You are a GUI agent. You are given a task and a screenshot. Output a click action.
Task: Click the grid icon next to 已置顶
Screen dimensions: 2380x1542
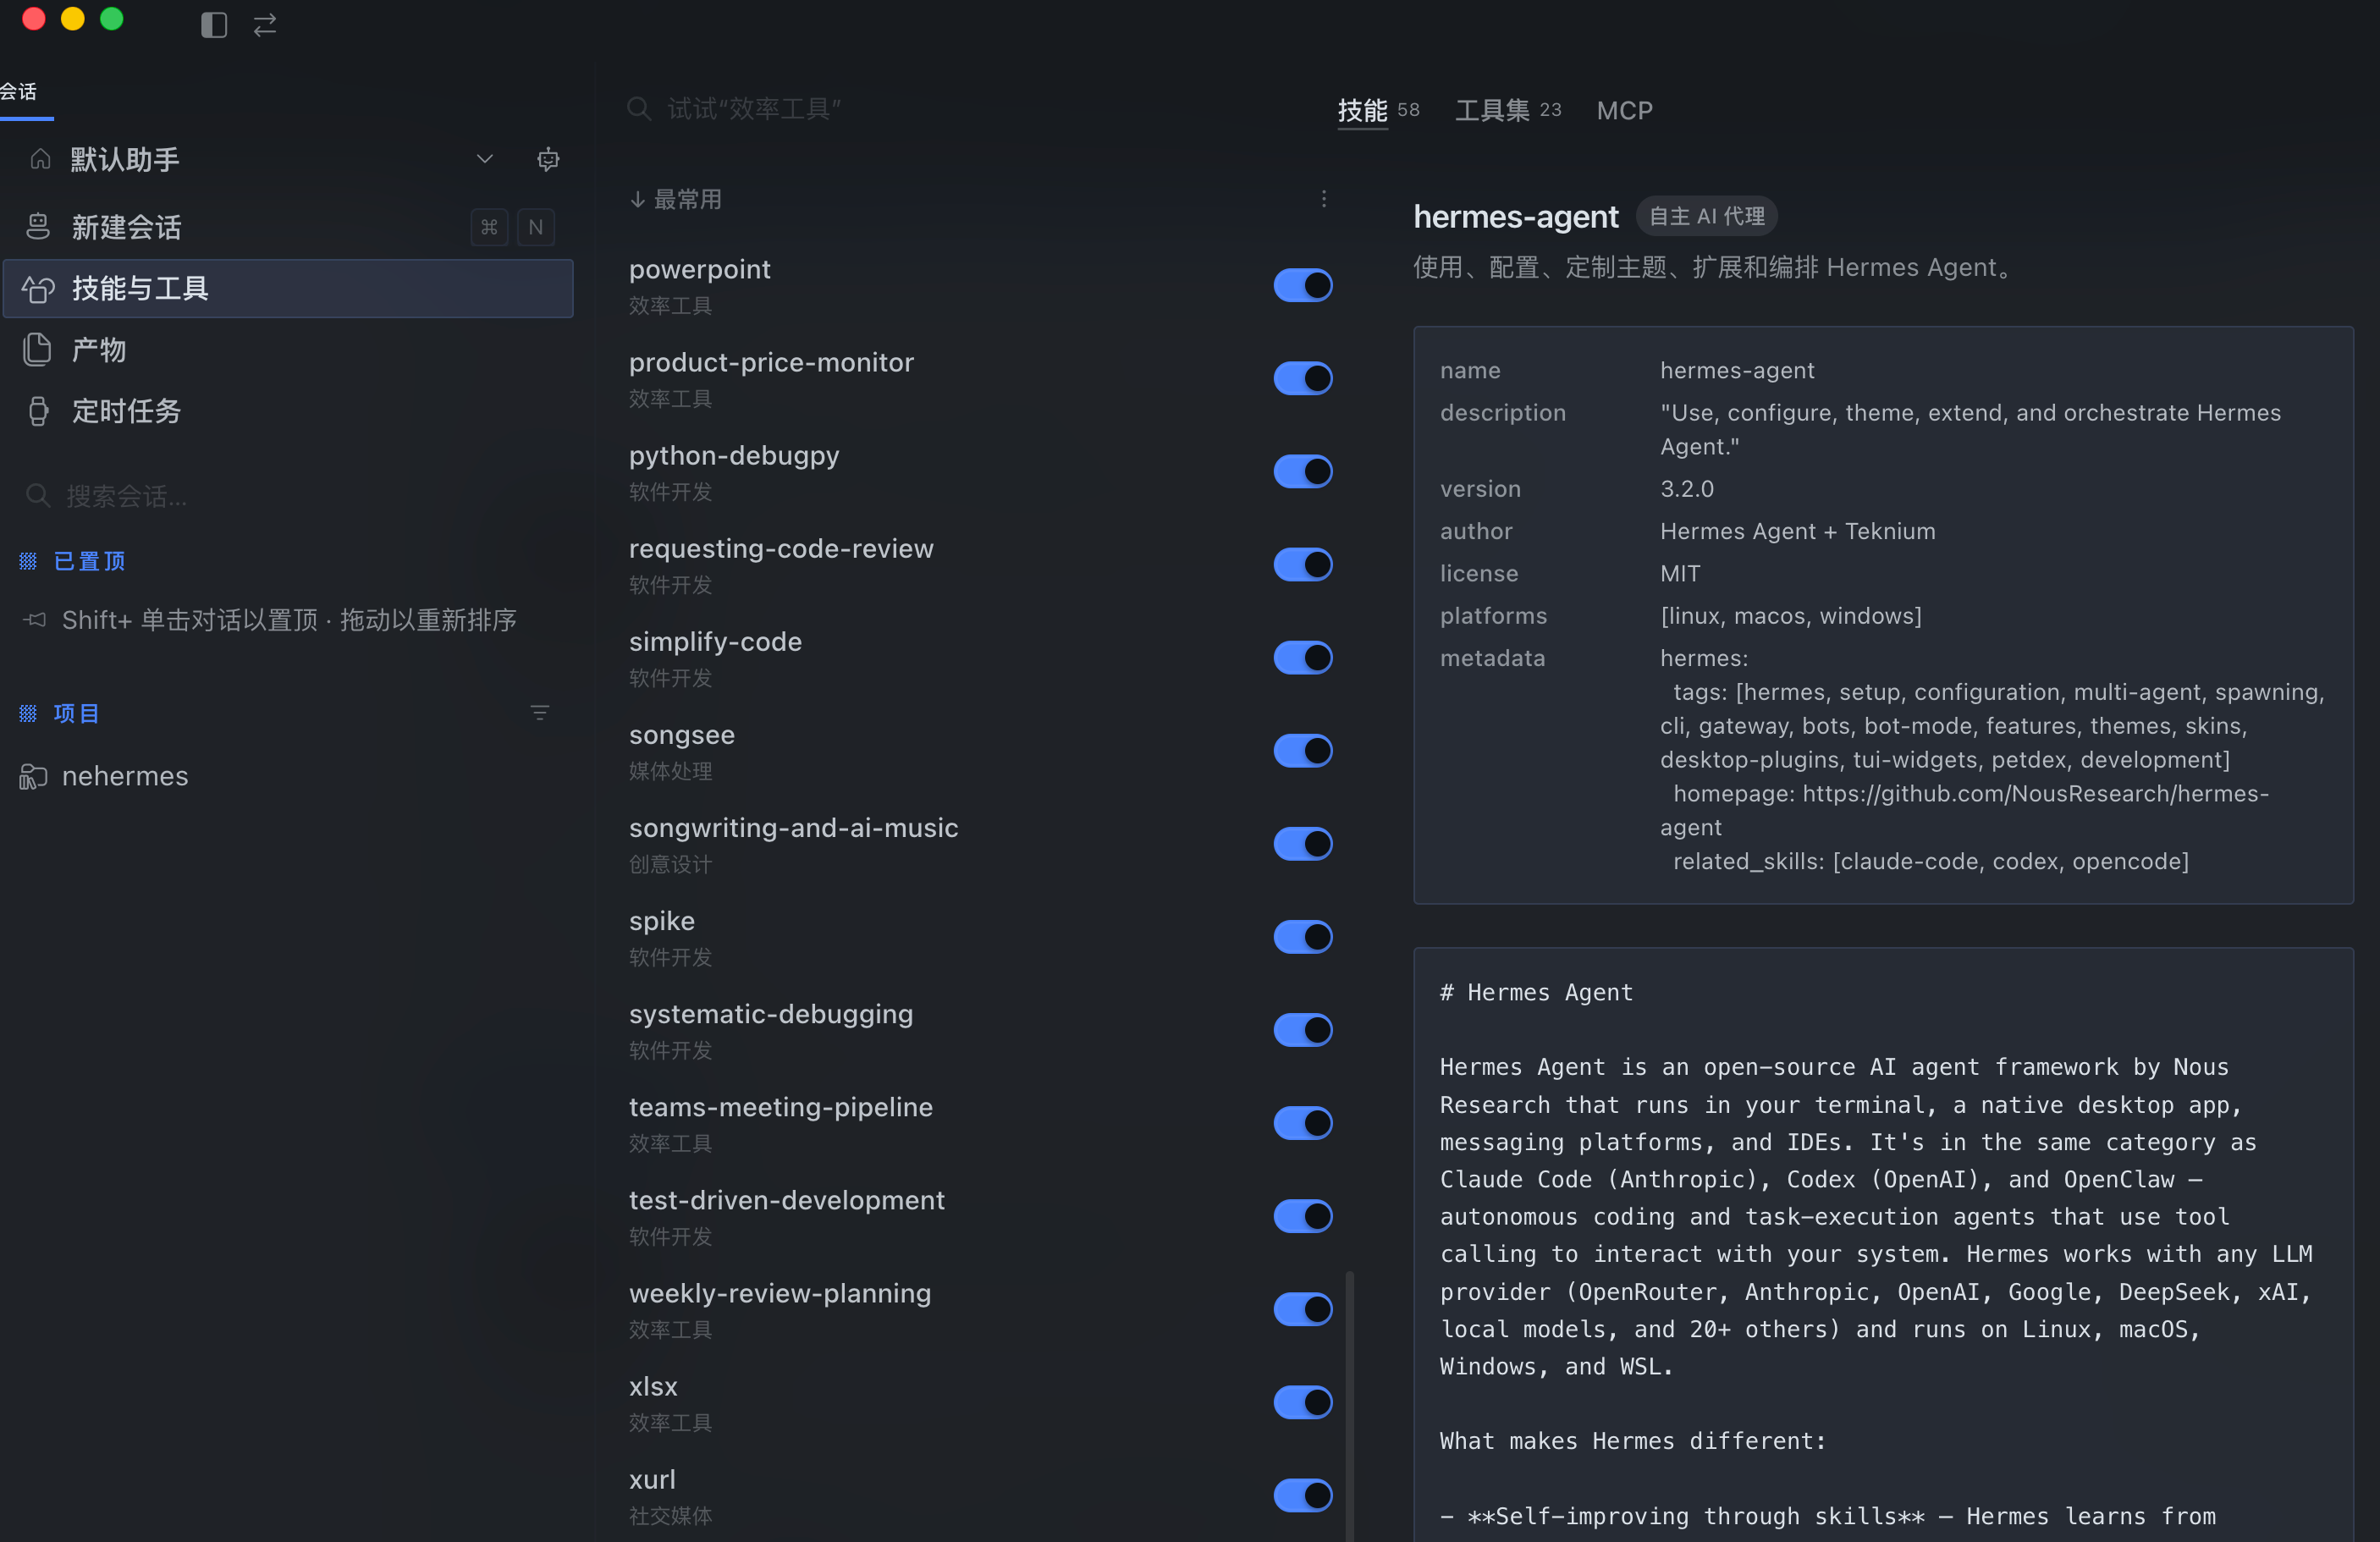point(28,561)
